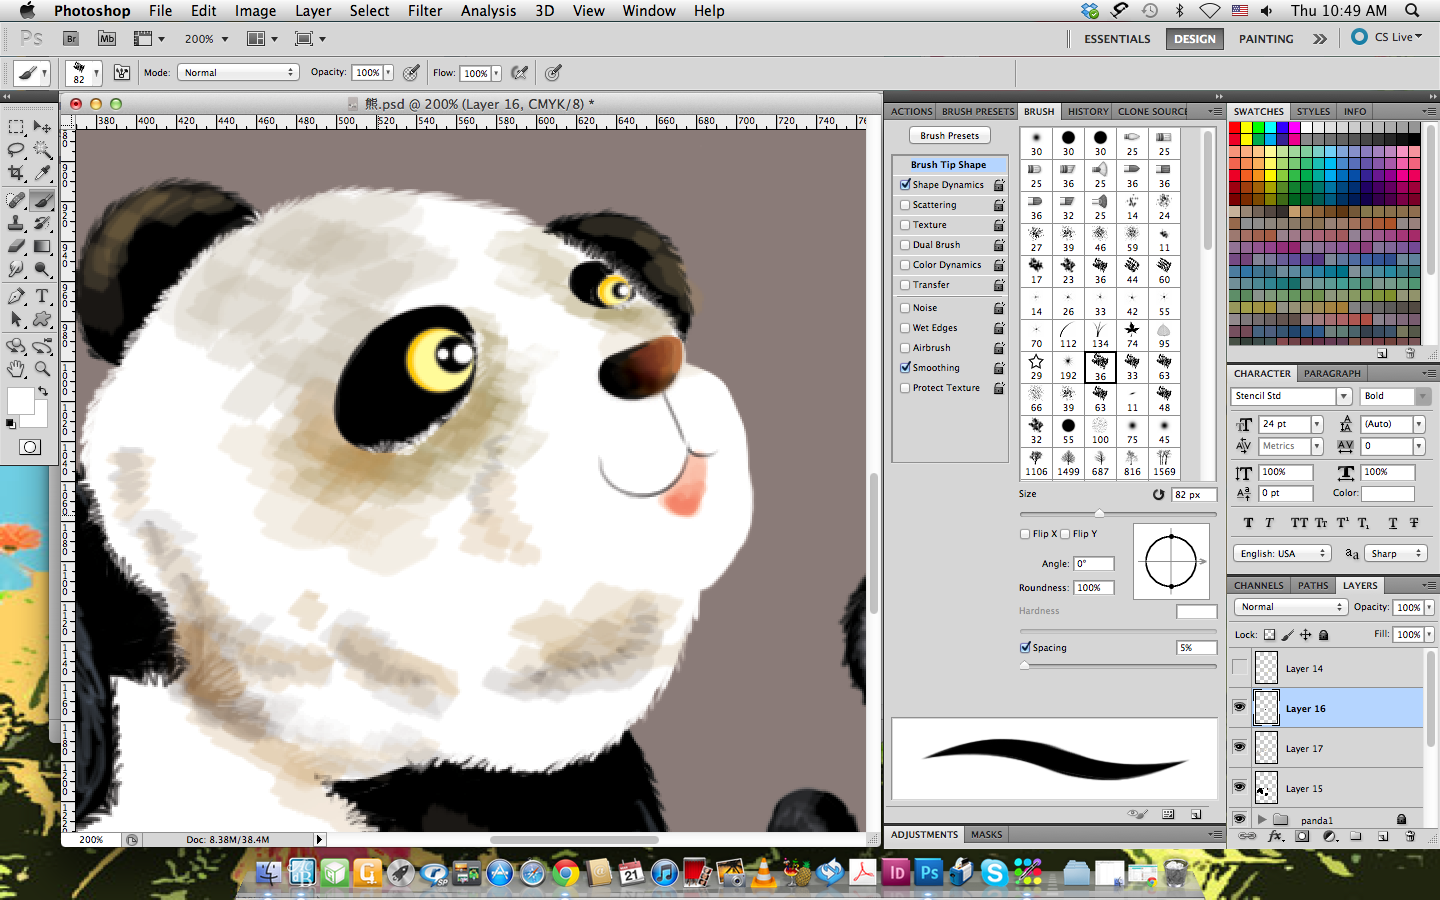The width and height of the screenshot is (1440, 900).
Task: Open the Filter menu
Action: pos(425,11)
